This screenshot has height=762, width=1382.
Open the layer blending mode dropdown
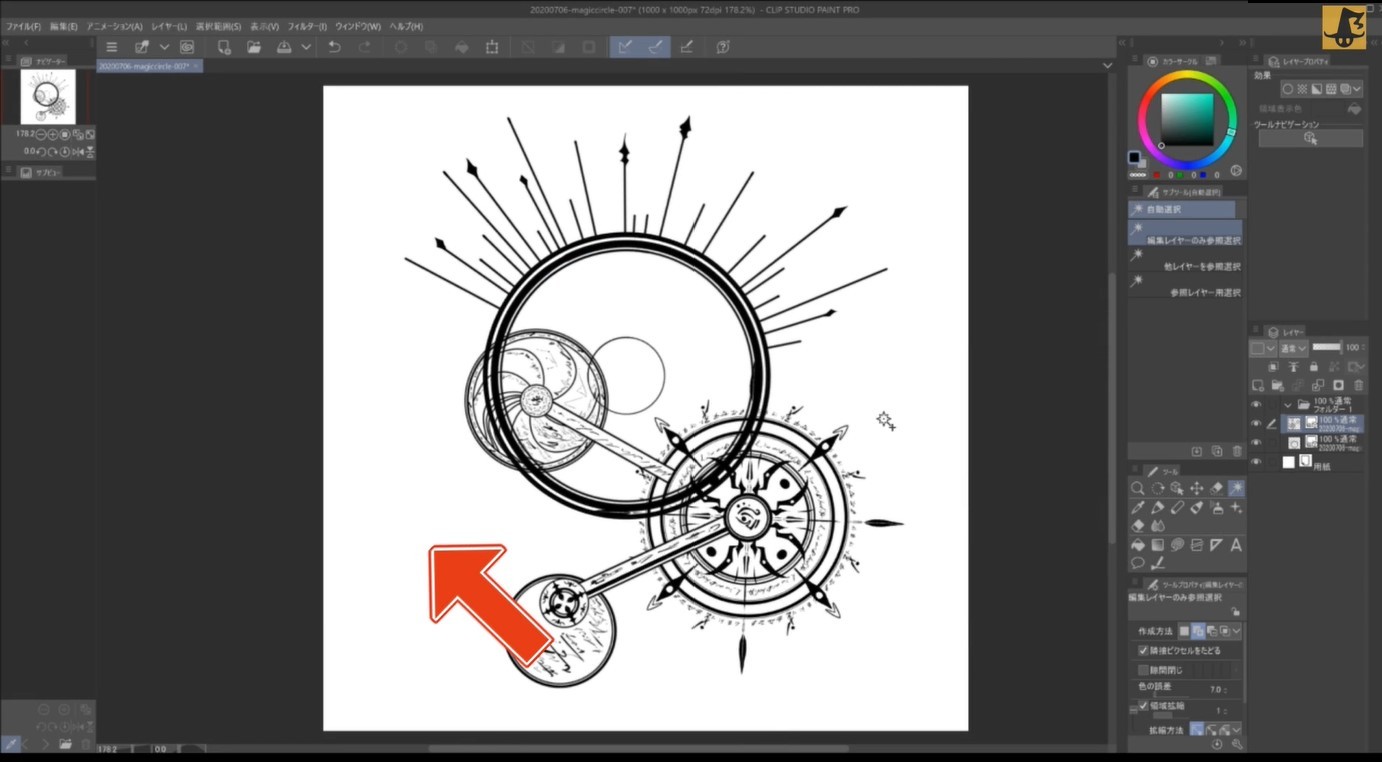point(1294,348)
